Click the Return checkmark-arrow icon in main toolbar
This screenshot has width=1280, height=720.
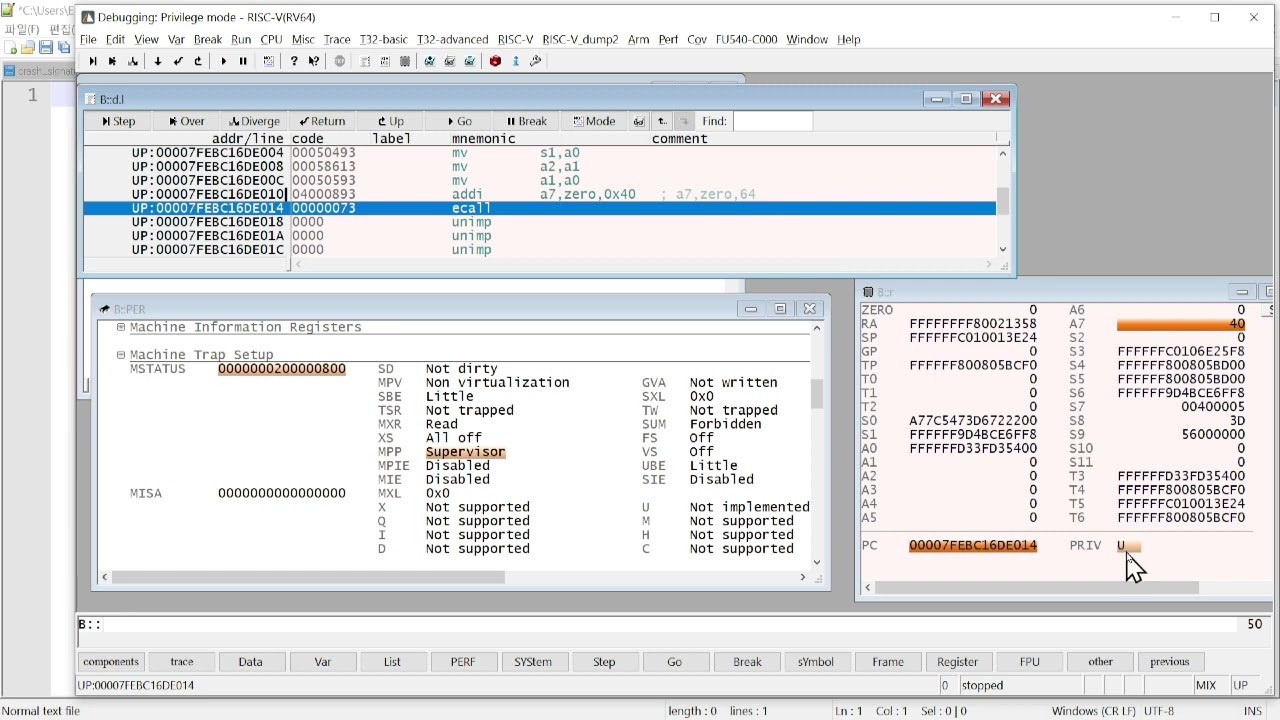coord(178,61)
